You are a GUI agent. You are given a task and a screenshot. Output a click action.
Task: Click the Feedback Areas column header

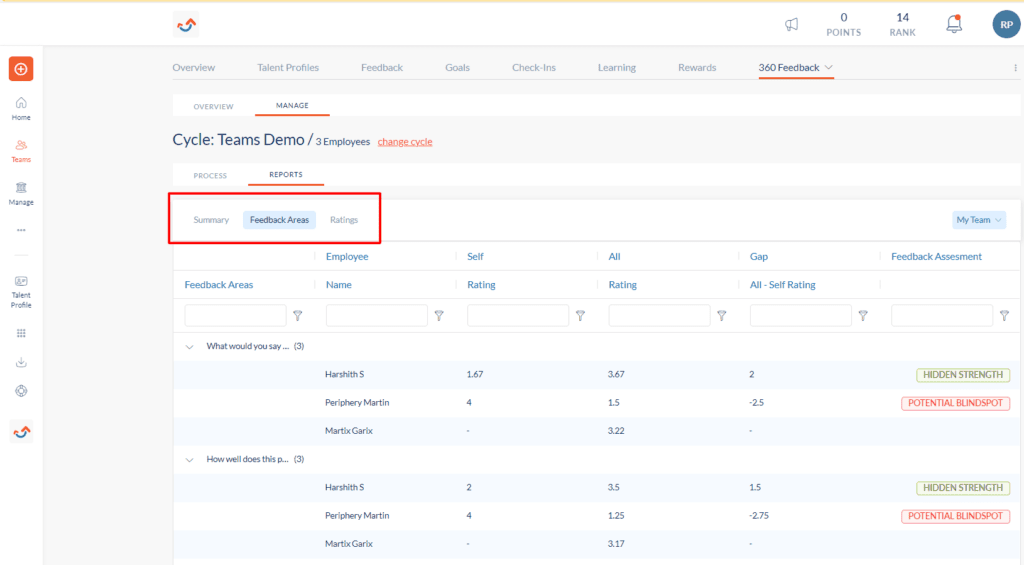point(219,285)
